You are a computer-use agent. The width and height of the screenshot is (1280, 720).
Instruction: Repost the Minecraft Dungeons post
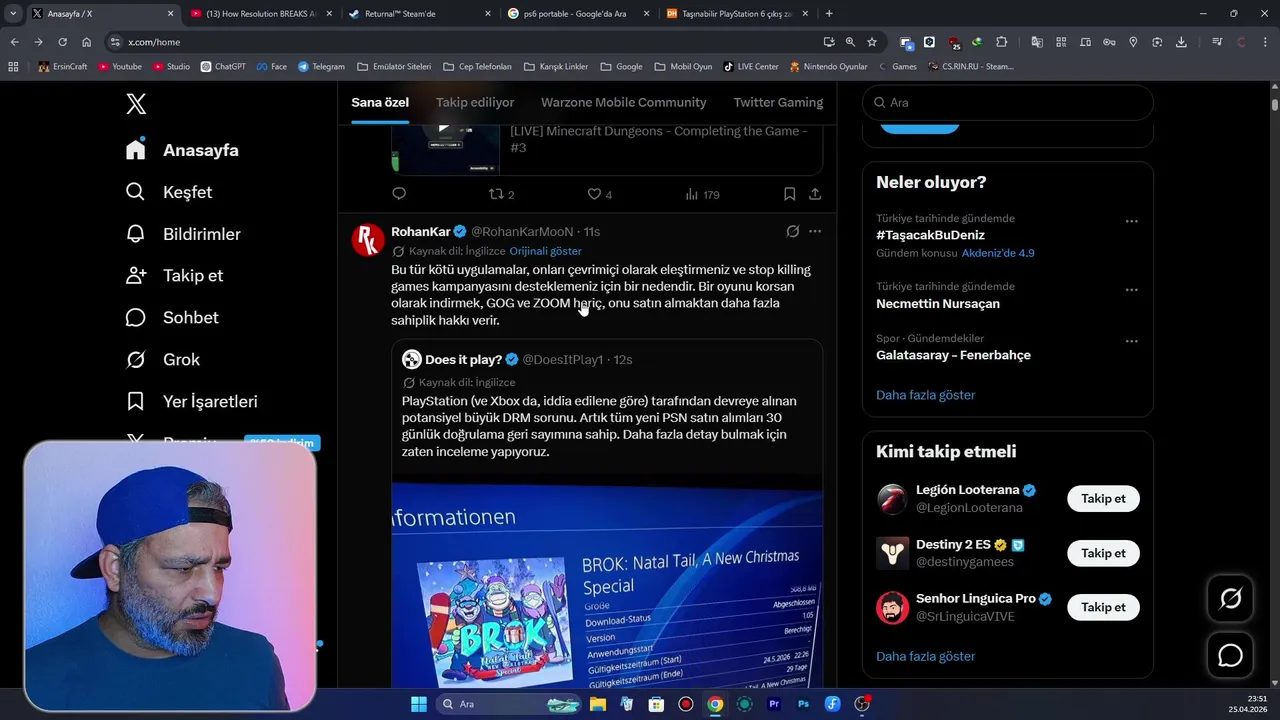(501, 194)
